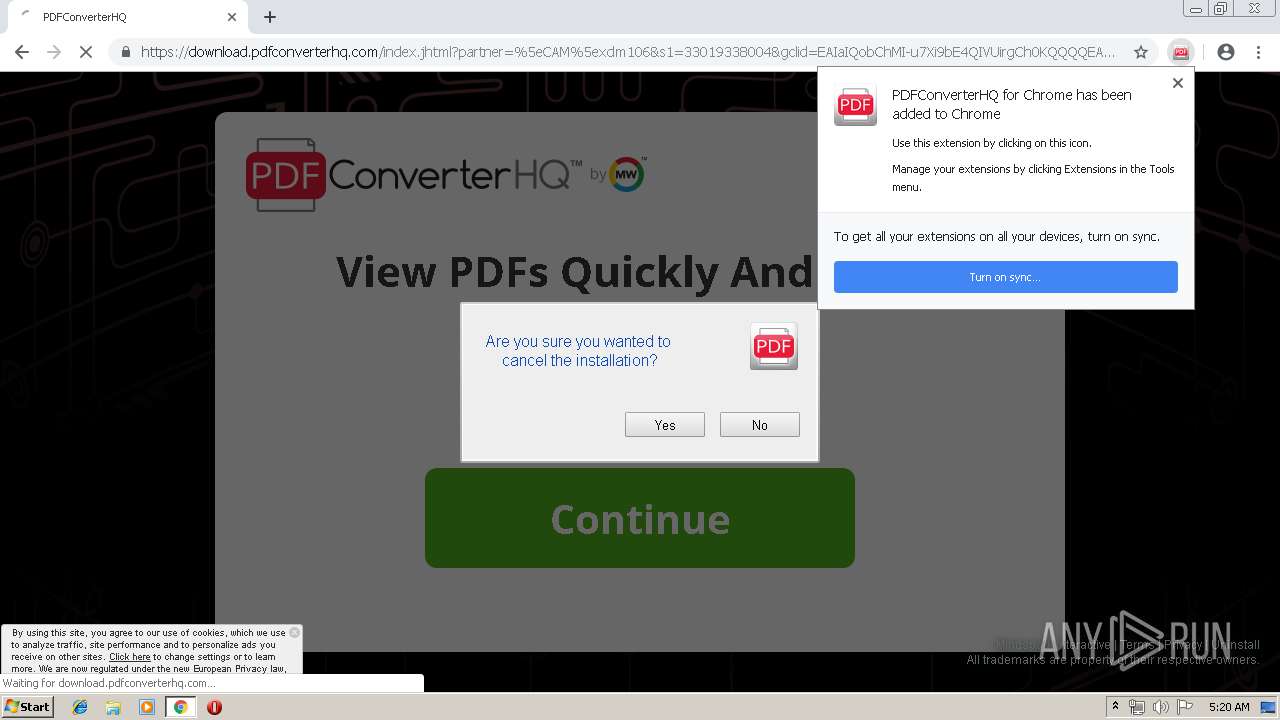This screenshot has width=1280, height=720.
Task: Bookmark this page with the star icon
Action: click(1140, 52)
